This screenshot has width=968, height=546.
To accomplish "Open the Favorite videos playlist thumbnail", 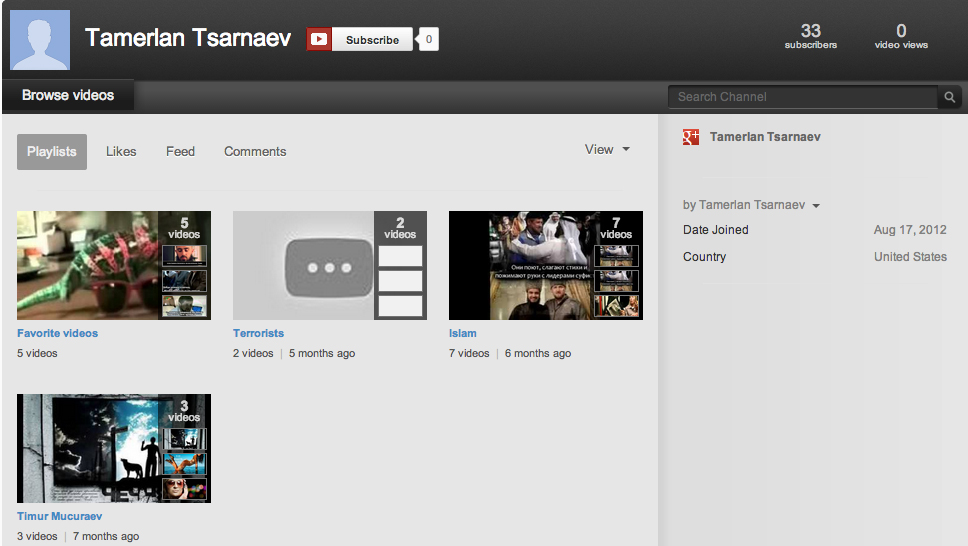I will (113, 265).
